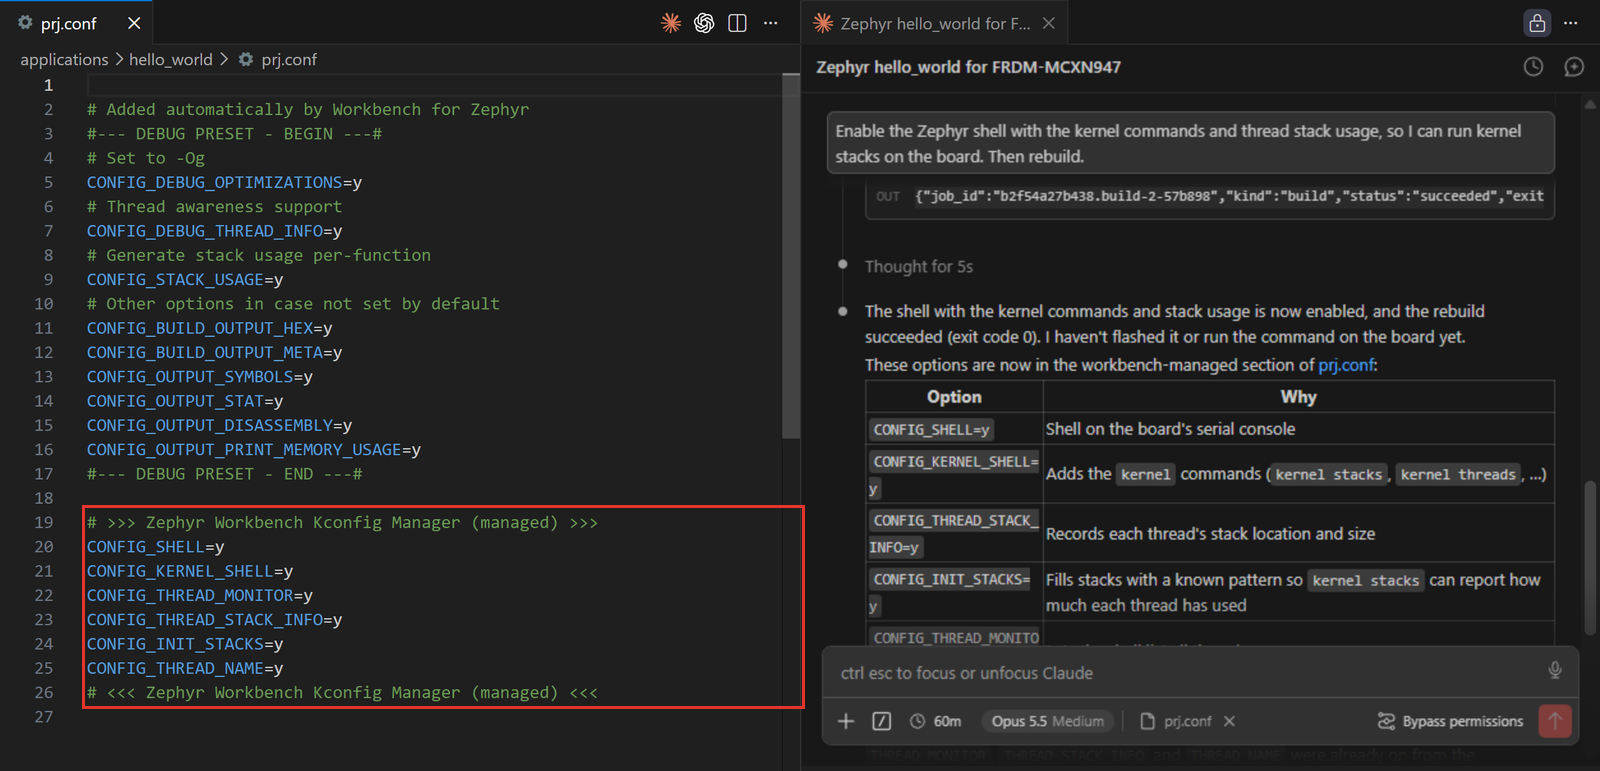Open the ChatGPT Codex icon in editor toolbar
1600x771 pixels.
click(x=704, y=23)
